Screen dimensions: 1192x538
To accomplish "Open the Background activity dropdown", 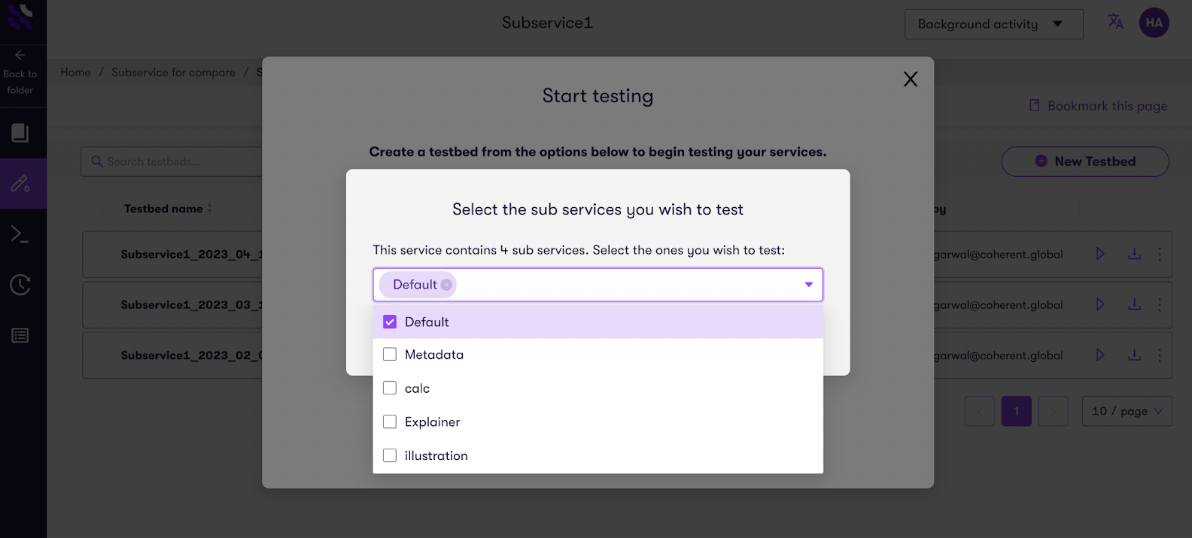I will tap(993, 24).
